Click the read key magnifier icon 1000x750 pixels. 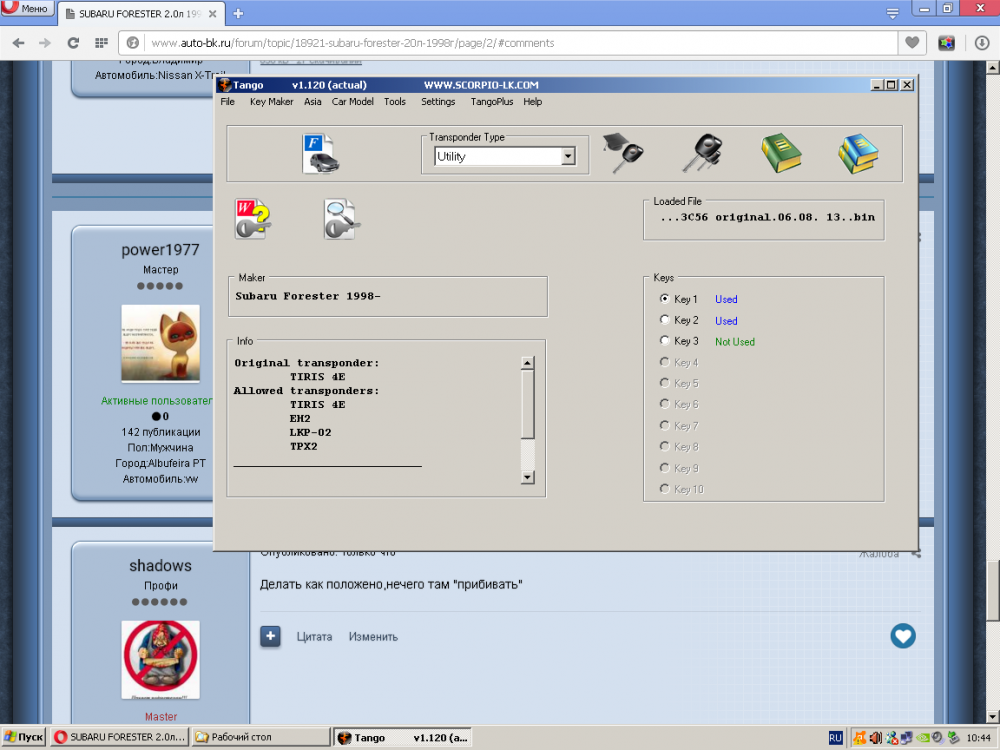point(341,219)
